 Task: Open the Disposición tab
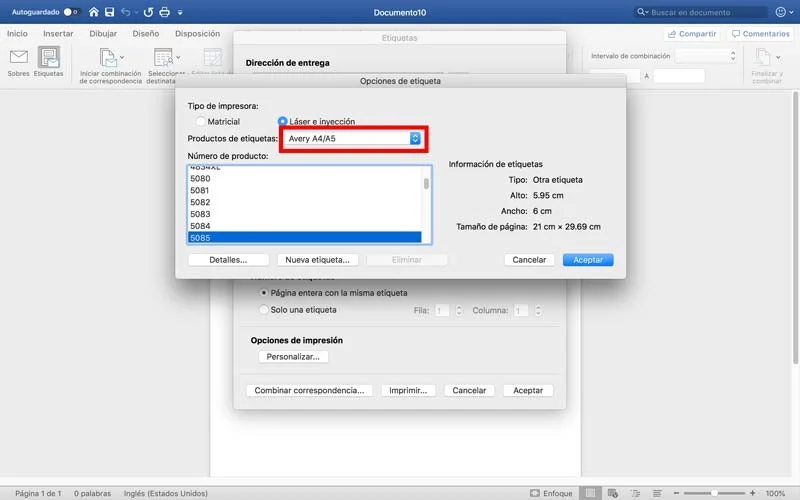(x=197, y=33)
